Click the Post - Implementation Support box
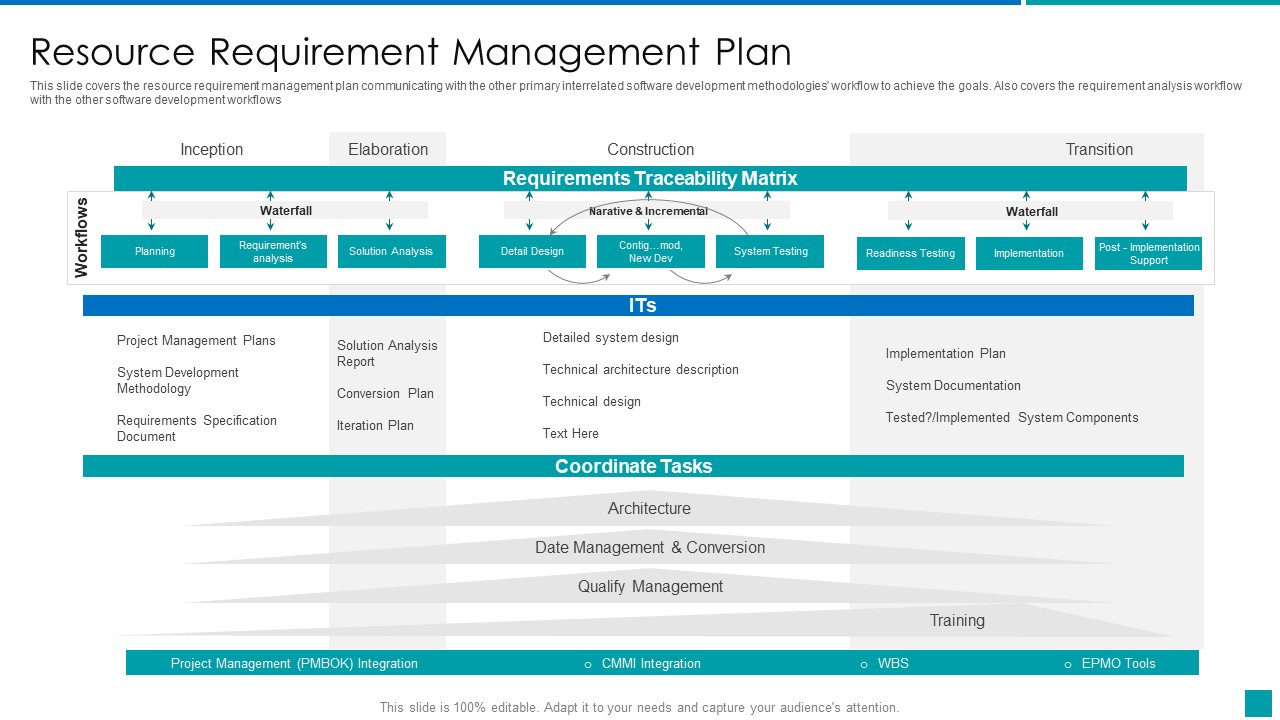1280x720 pixels. [1148, 253]
